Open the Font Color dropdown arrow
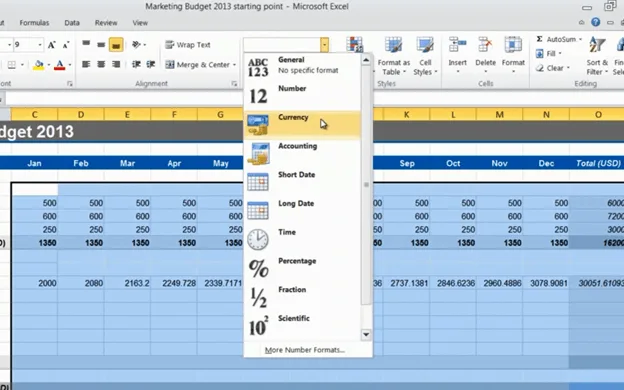The image size is (624, 390). (x=70, y=64)
